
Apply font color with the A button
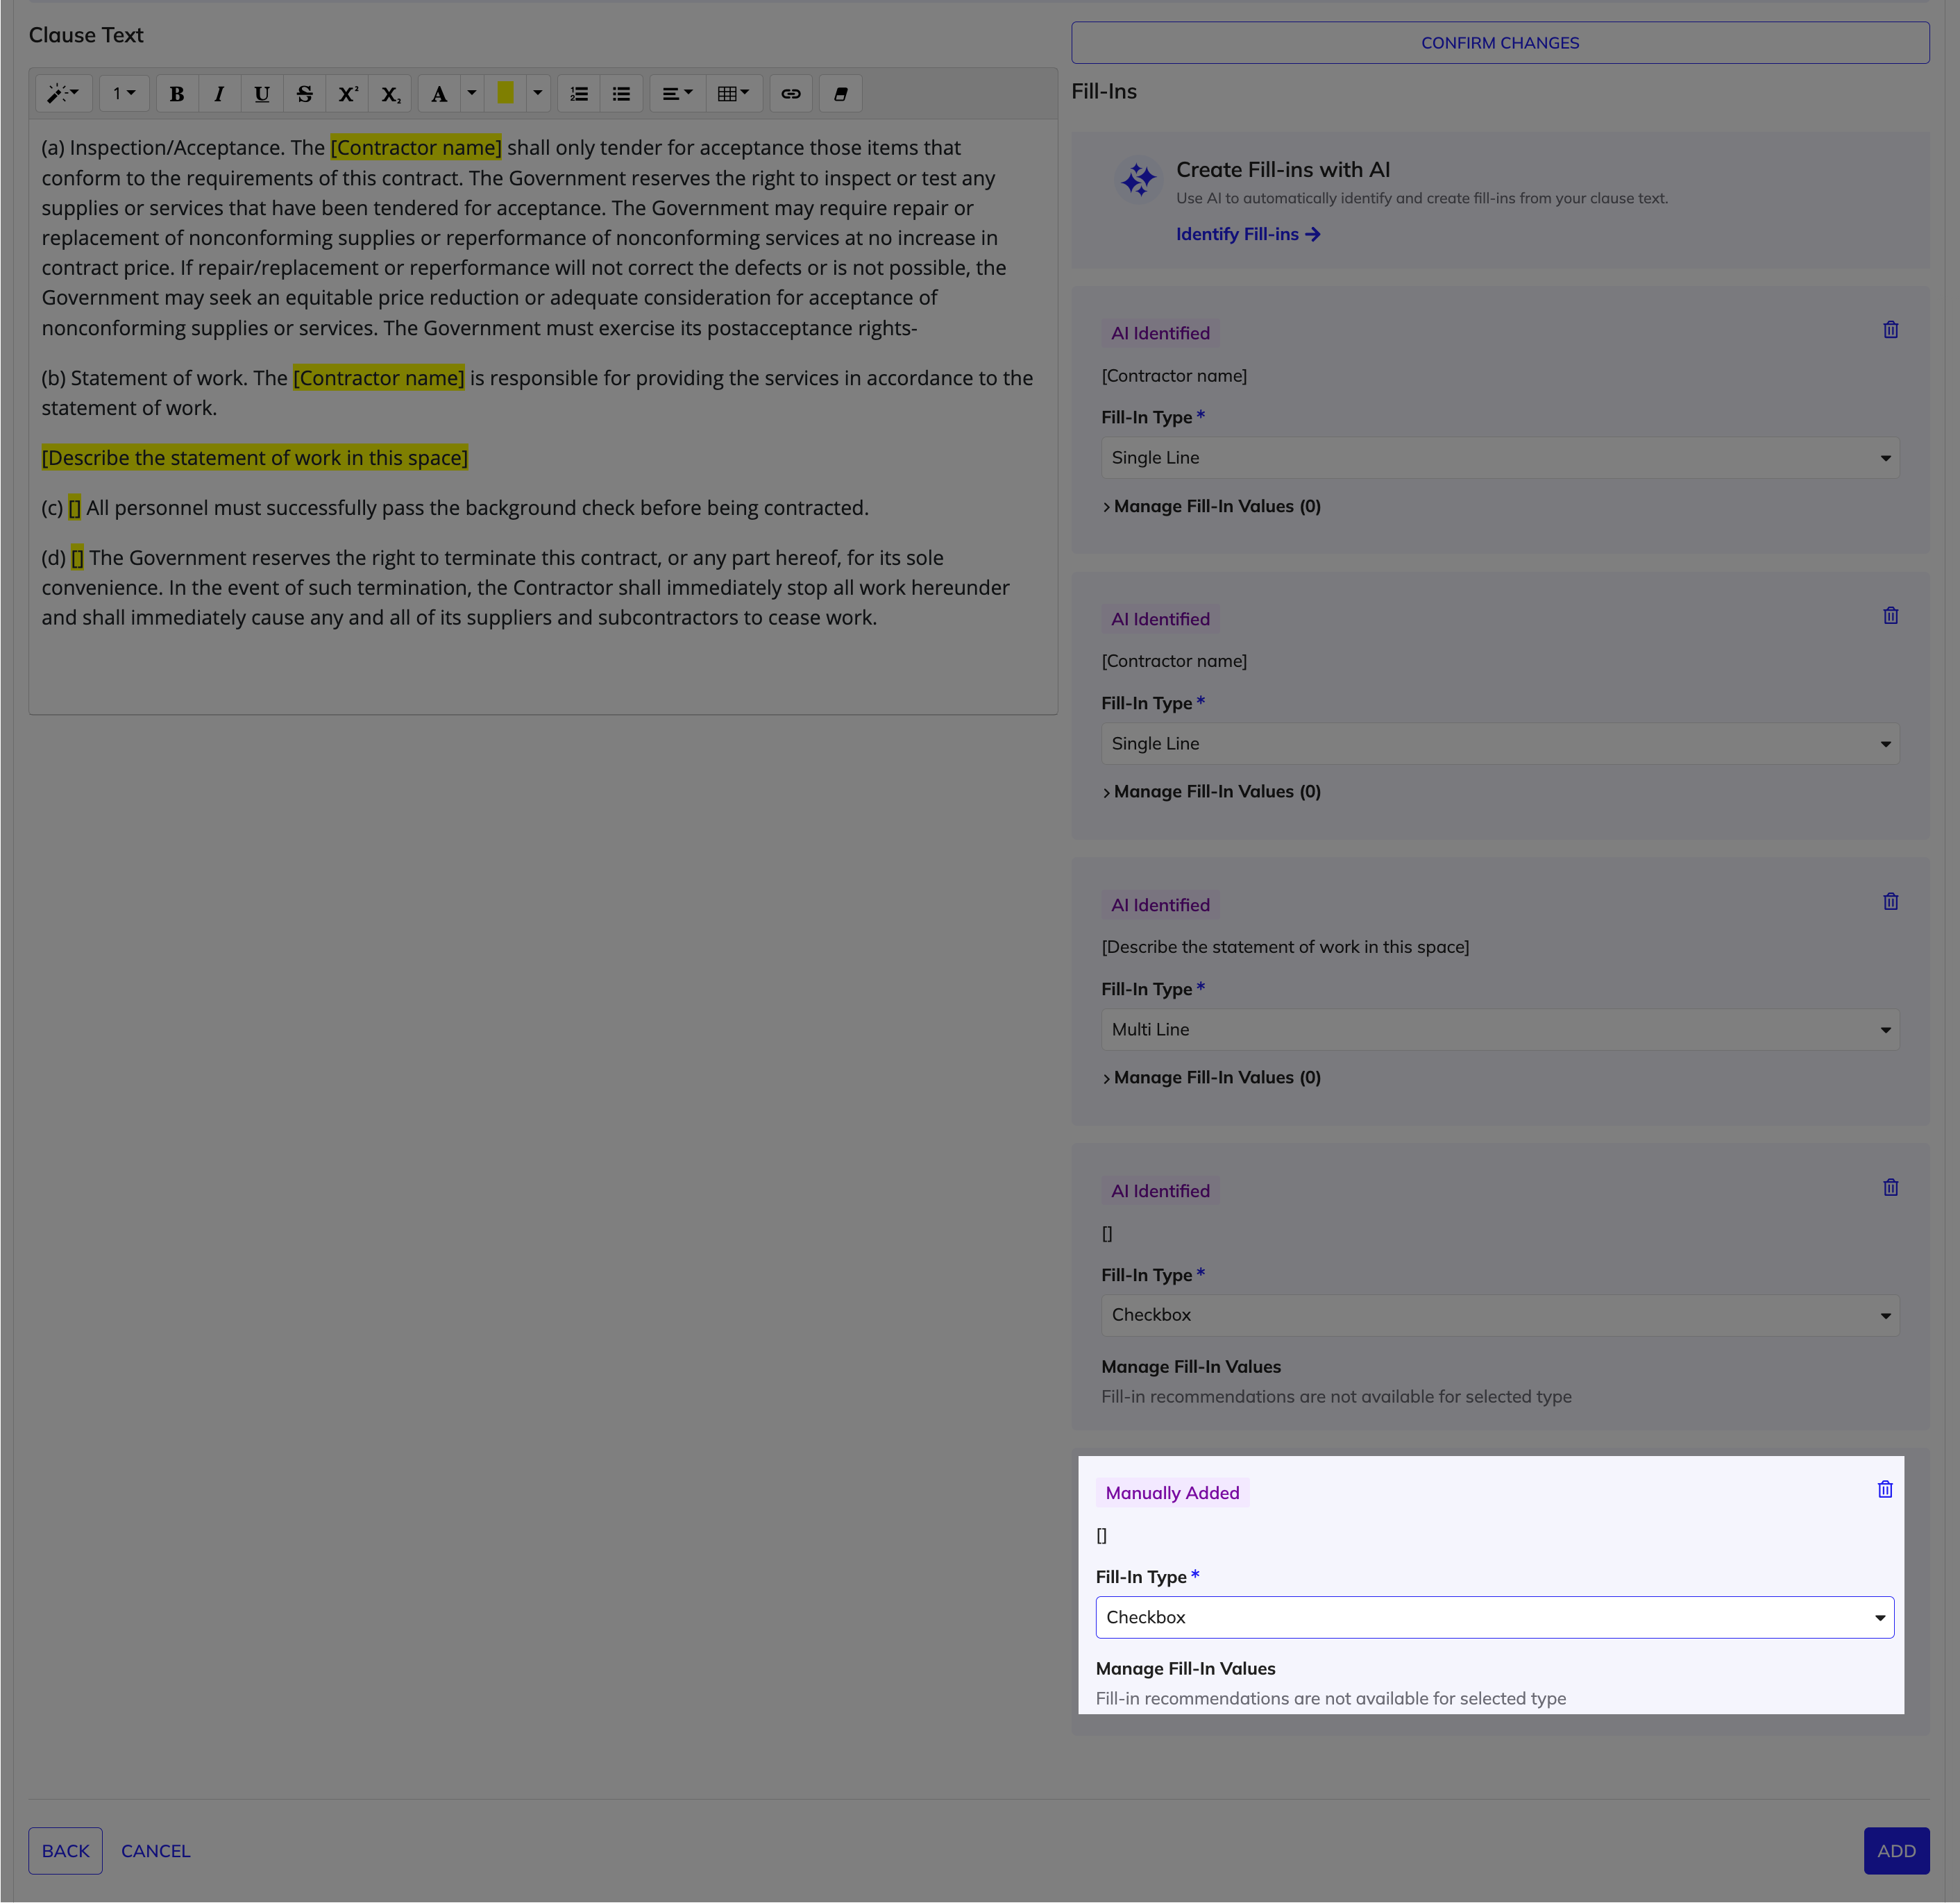[x=439, y=94]
